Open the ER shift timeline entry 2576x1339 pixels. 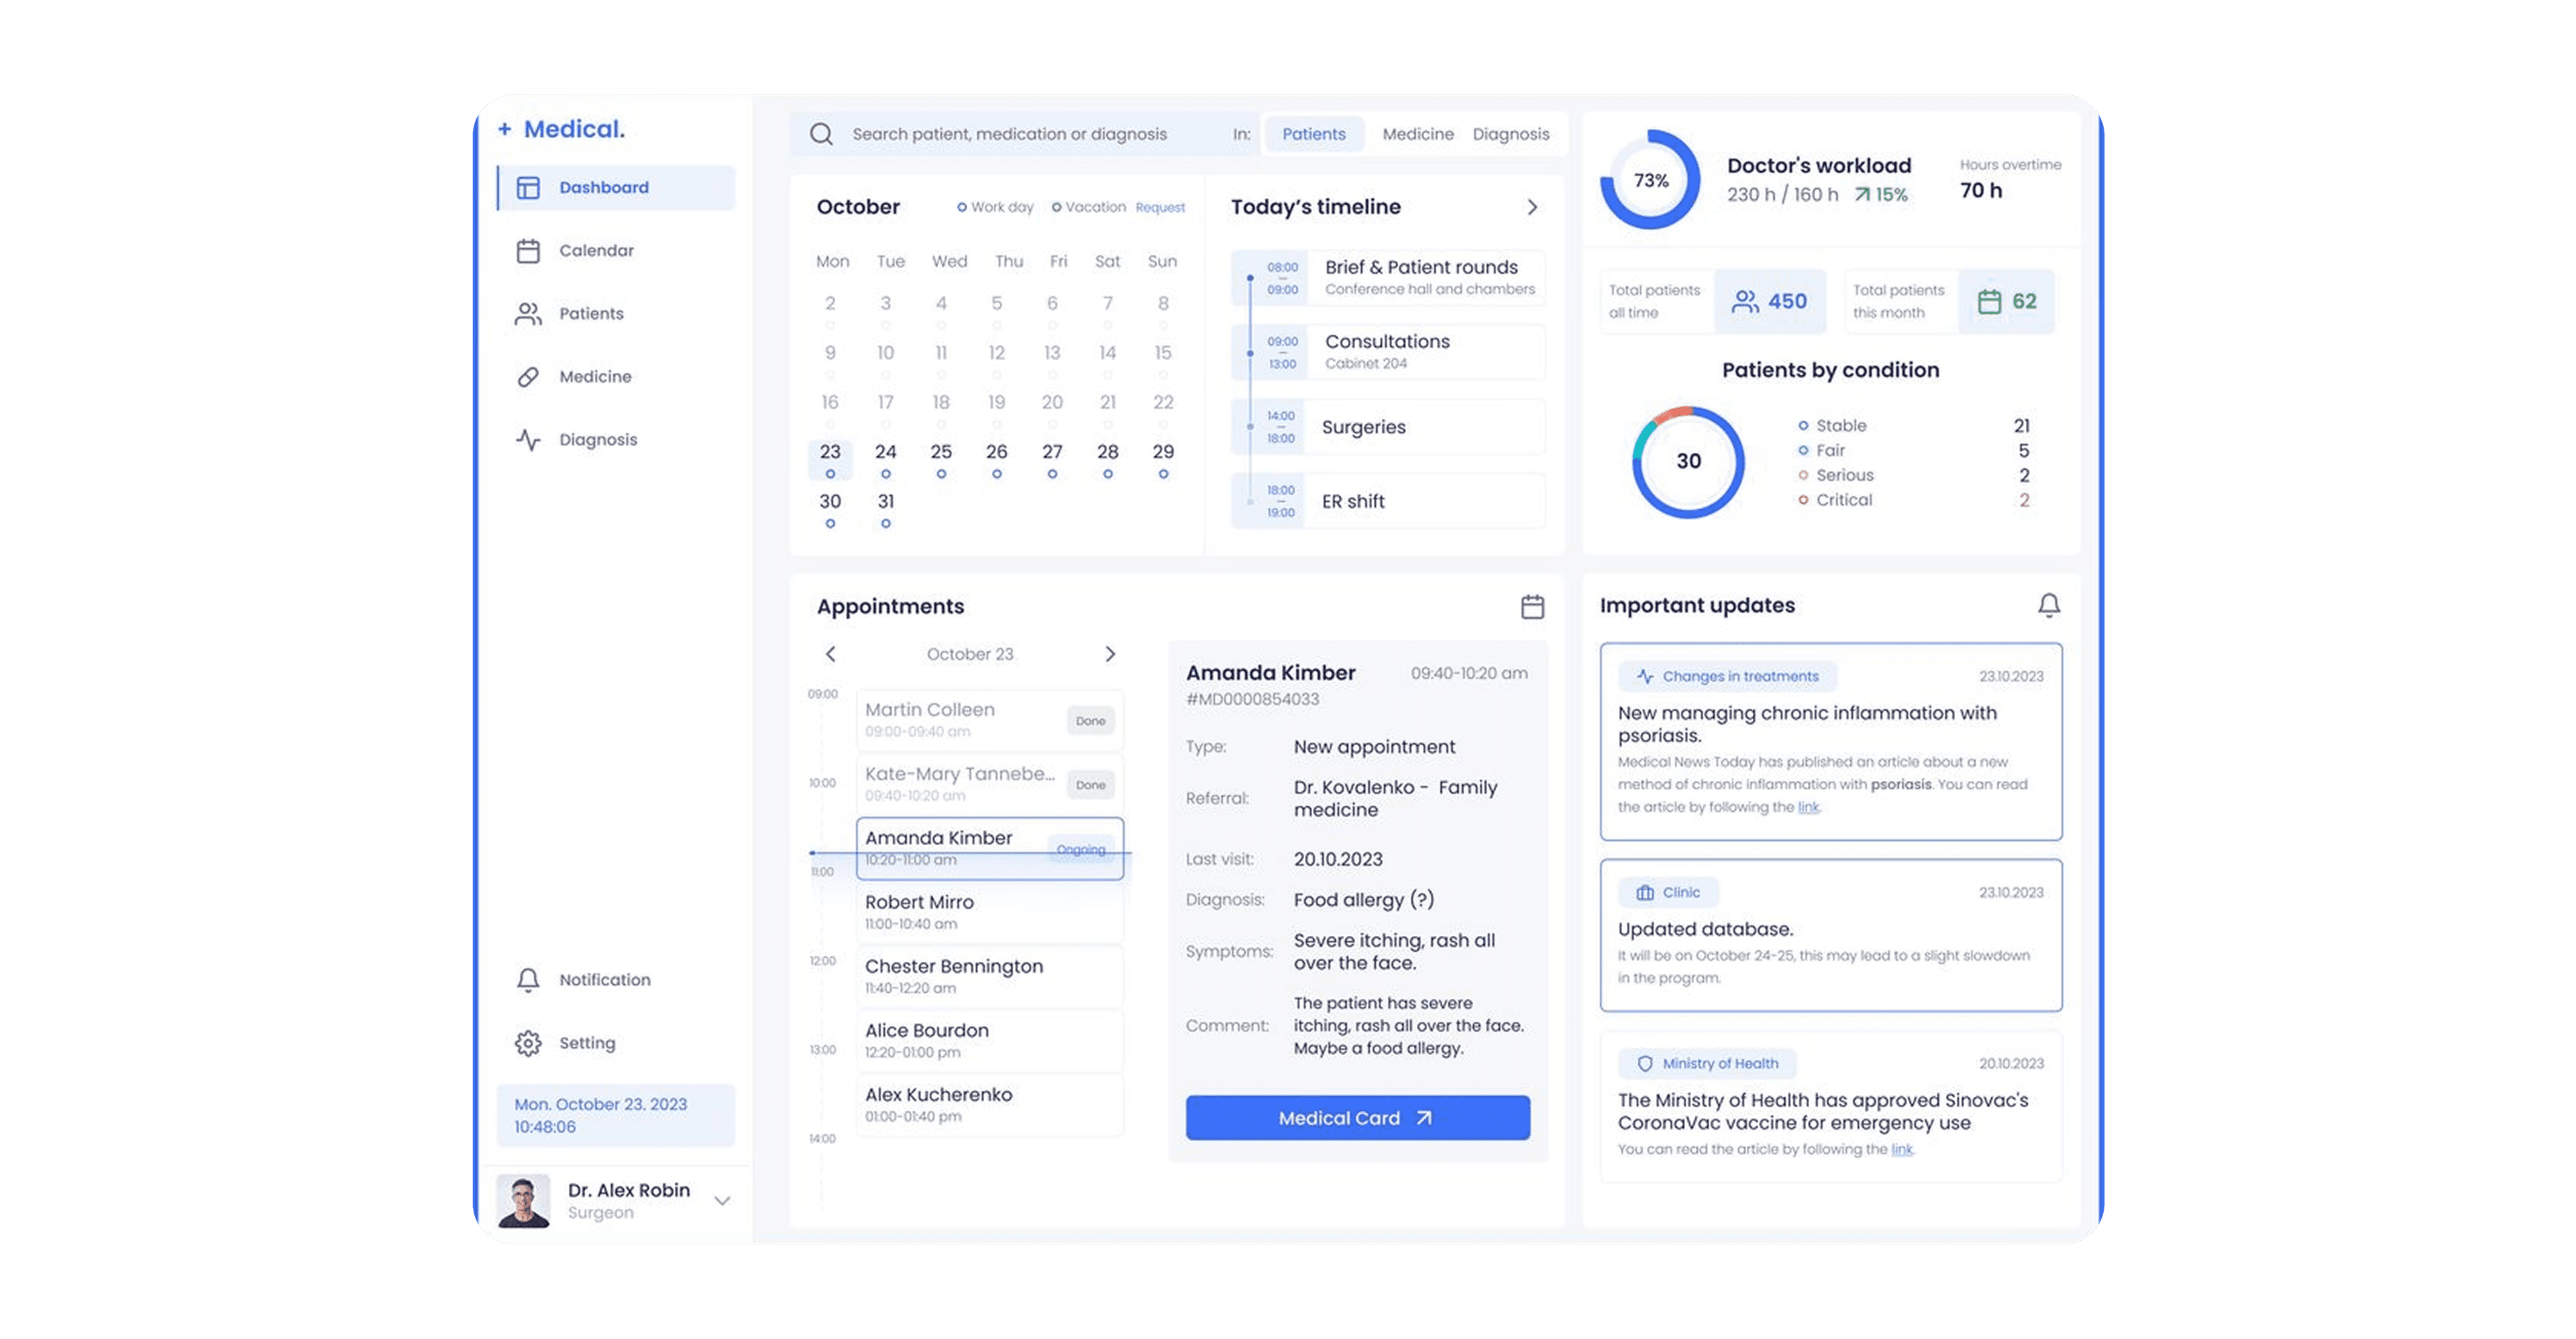(1388, 501)
